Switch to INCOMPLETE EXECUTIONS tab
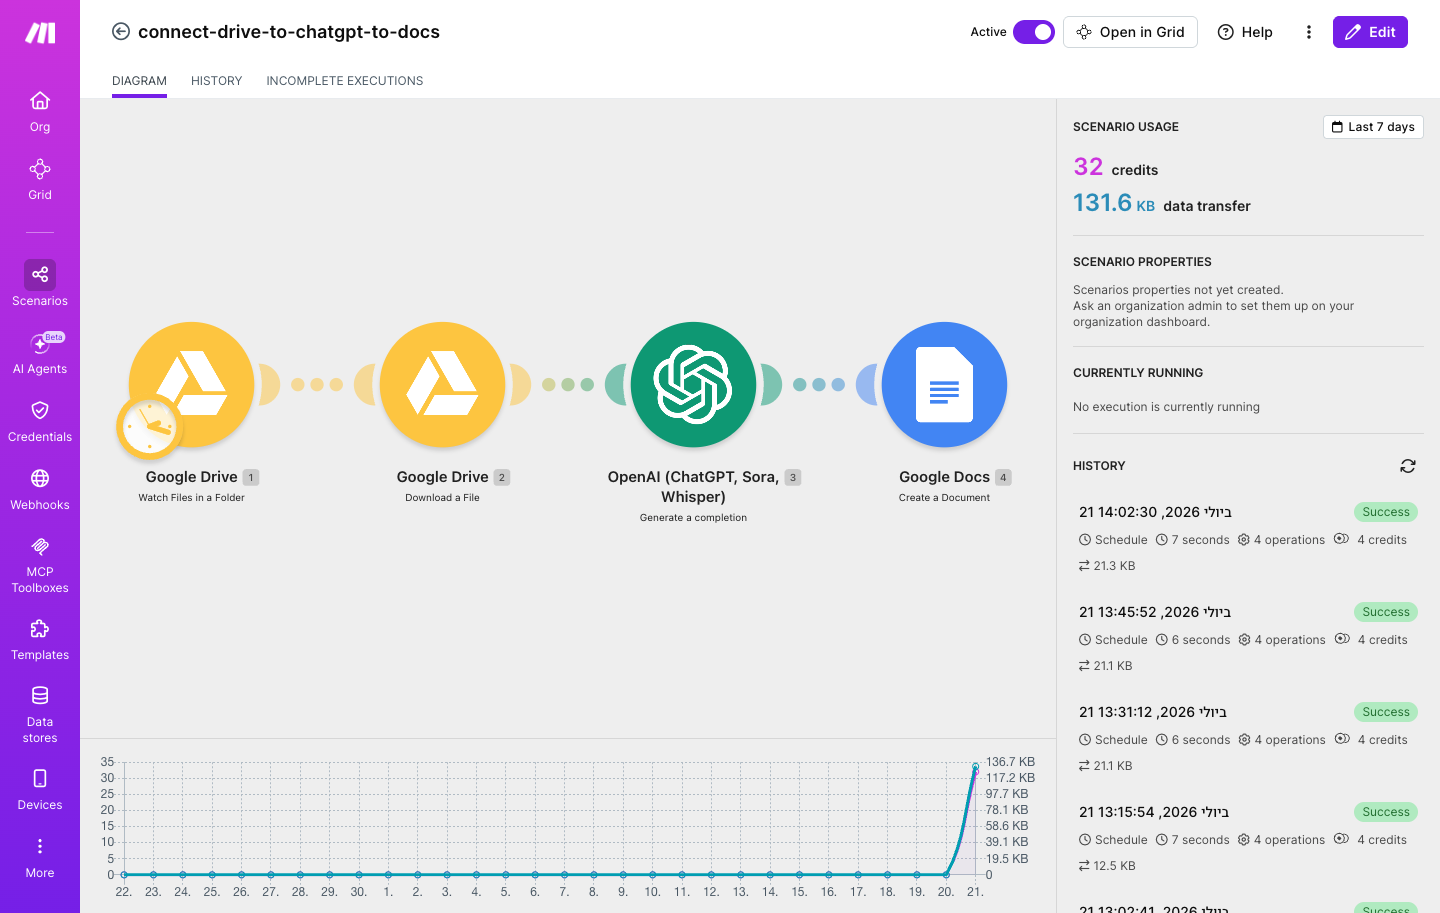 (344, 81)
